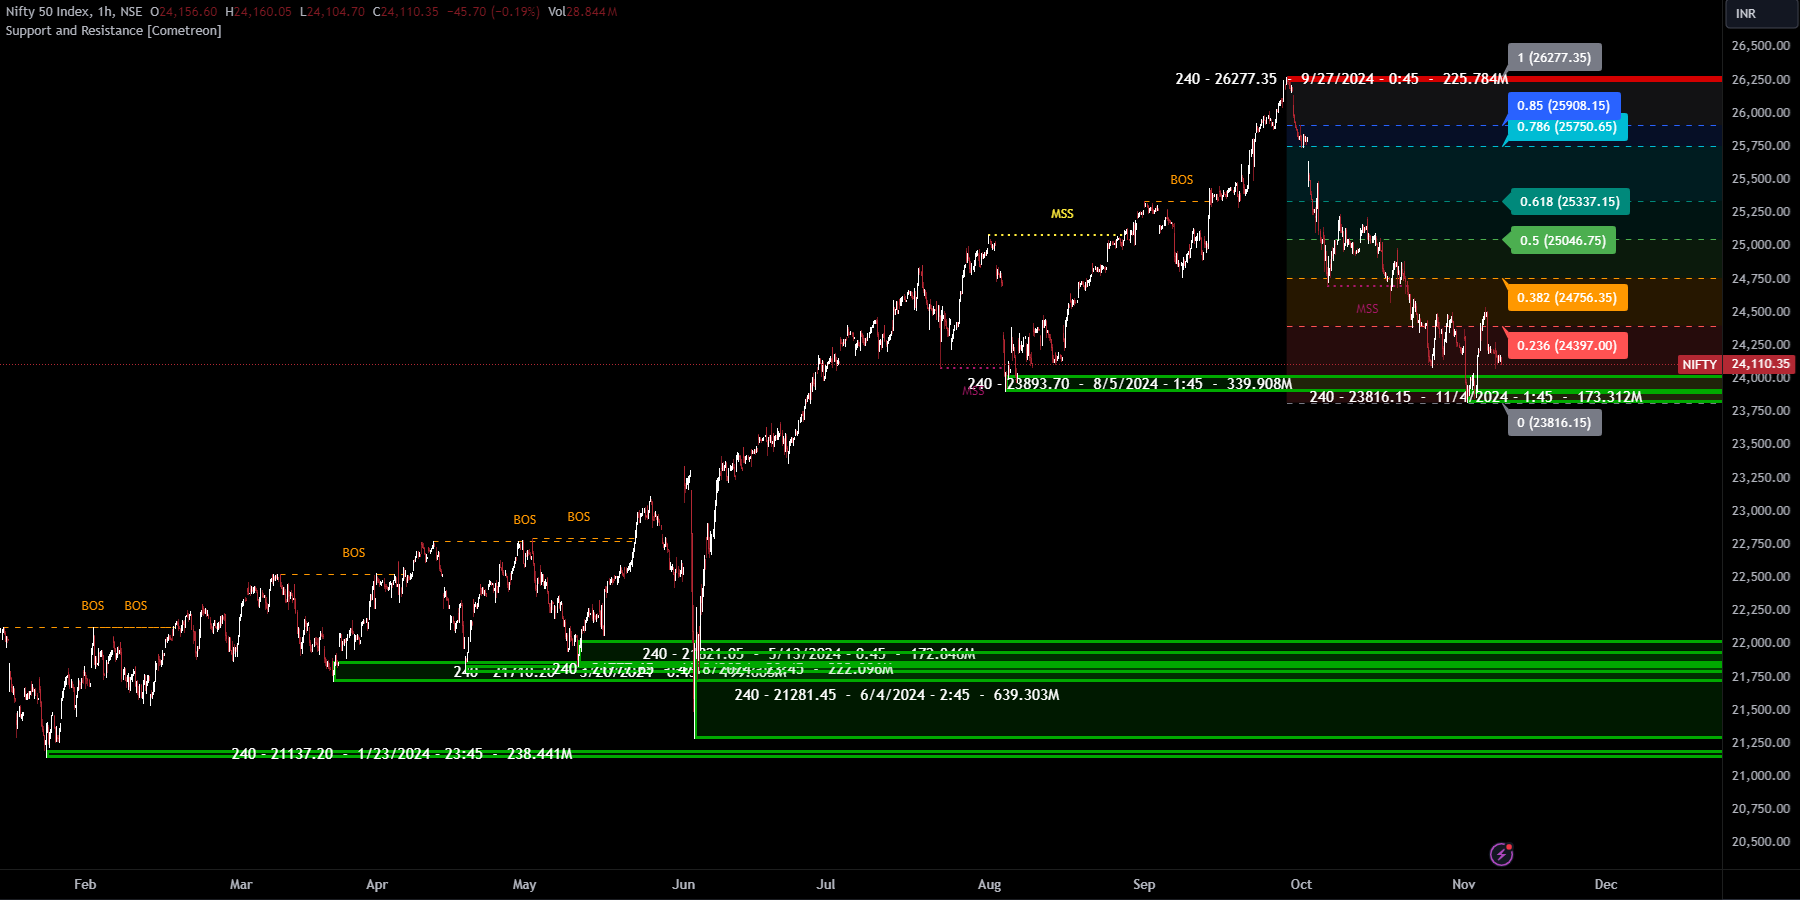The width and height of the screenshot is (1800, 900).
Task: Click the 0.618 (25337.15) Fibonacci label
Action: (1569, 202)
